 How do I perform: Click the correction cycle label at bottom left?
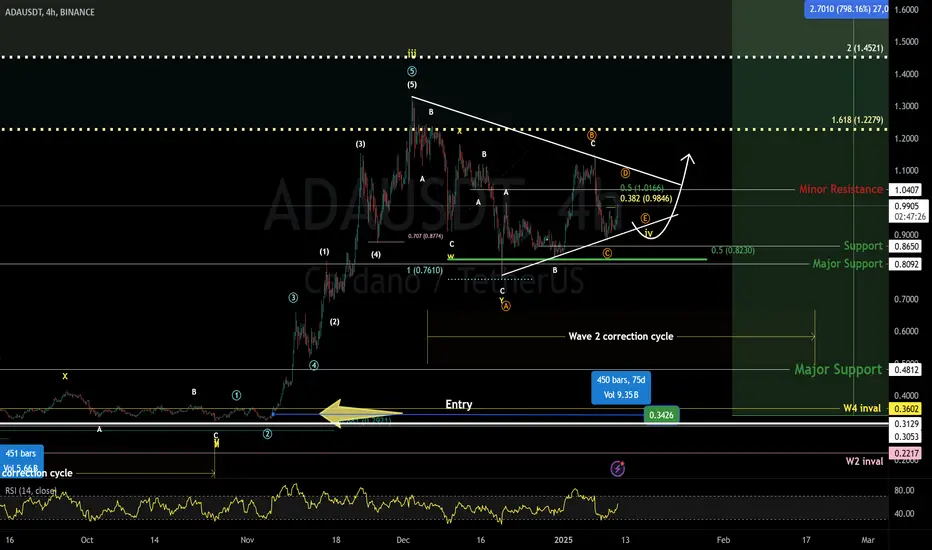pyautogui.click(x=37, y=473)
